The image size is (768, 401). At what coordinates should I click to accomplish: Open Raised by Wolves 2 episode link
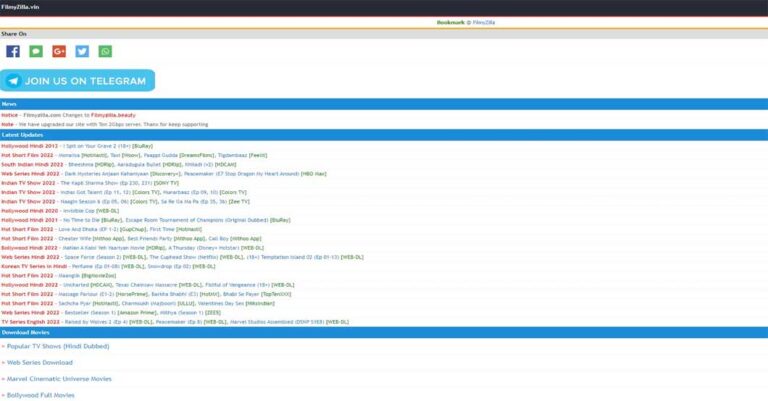click(96, 322)
